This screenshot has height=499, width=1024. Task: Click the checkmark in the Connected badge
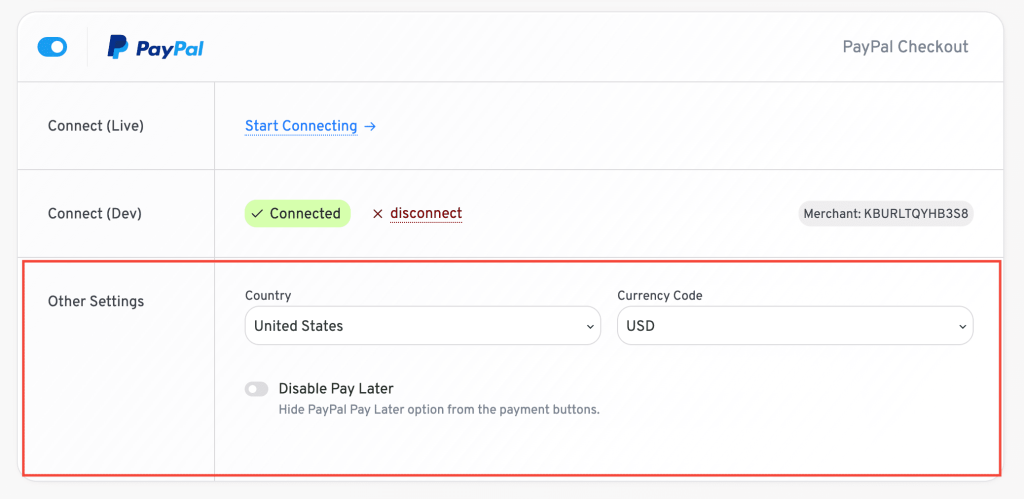(x=257, y=214)
